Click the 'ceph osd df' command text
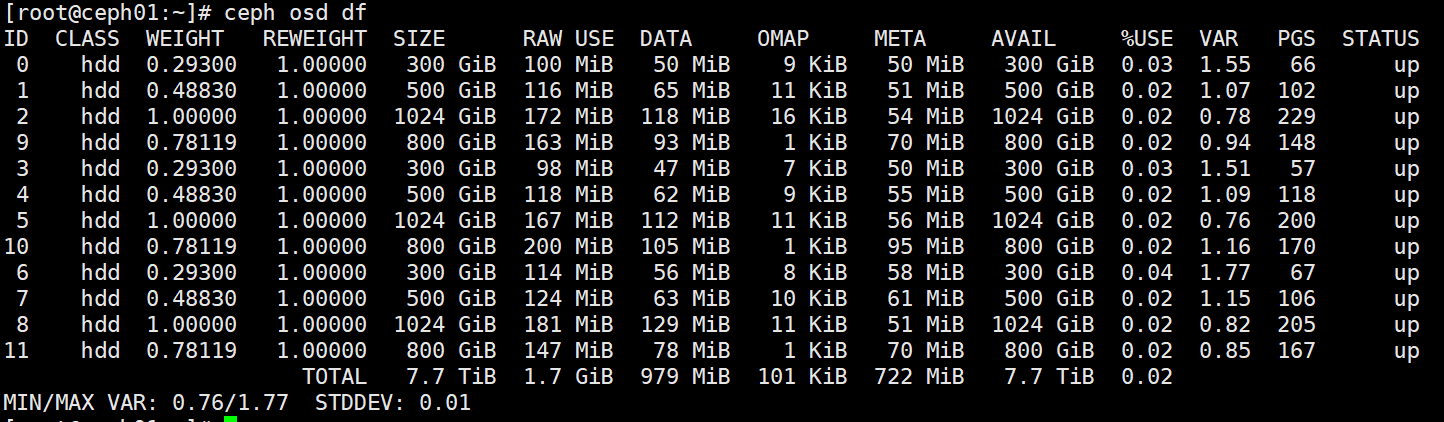Screen dimensions: 1444x422 click(296, 13)
